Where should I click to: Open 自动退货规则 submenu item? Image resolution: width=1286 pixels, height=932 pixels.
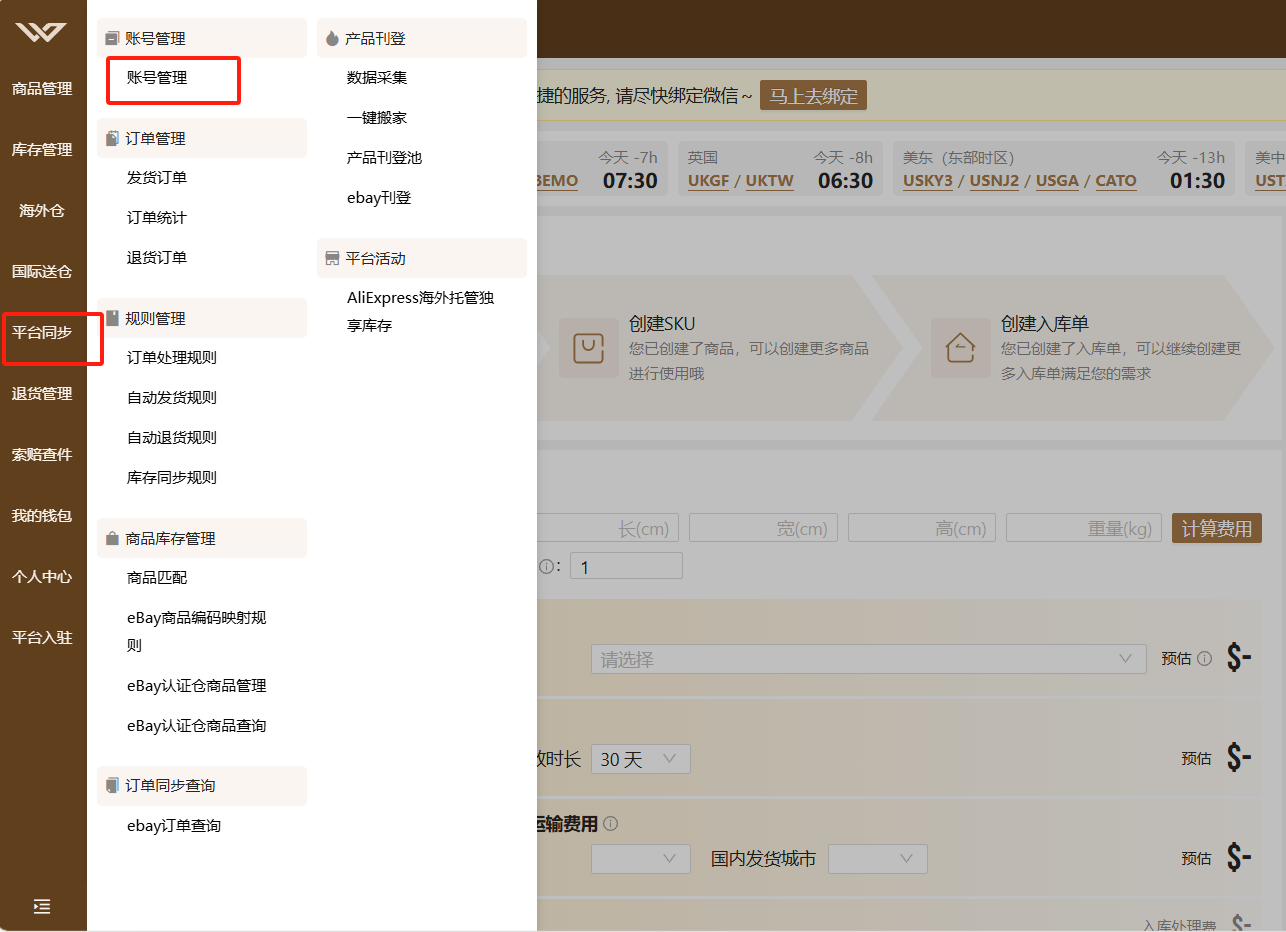(x=172, y=438)
